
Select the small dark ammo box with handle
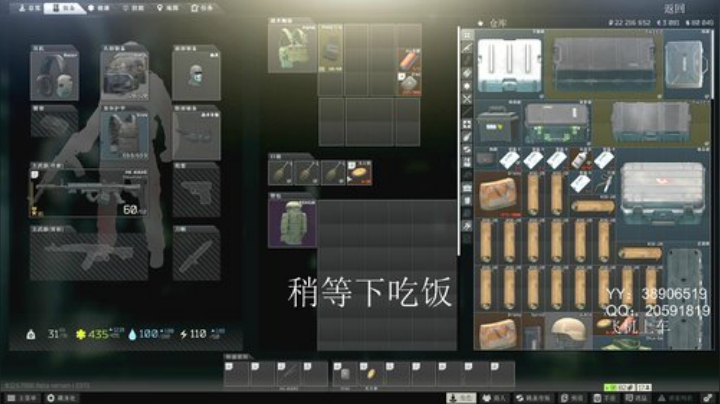pos(497,124)
